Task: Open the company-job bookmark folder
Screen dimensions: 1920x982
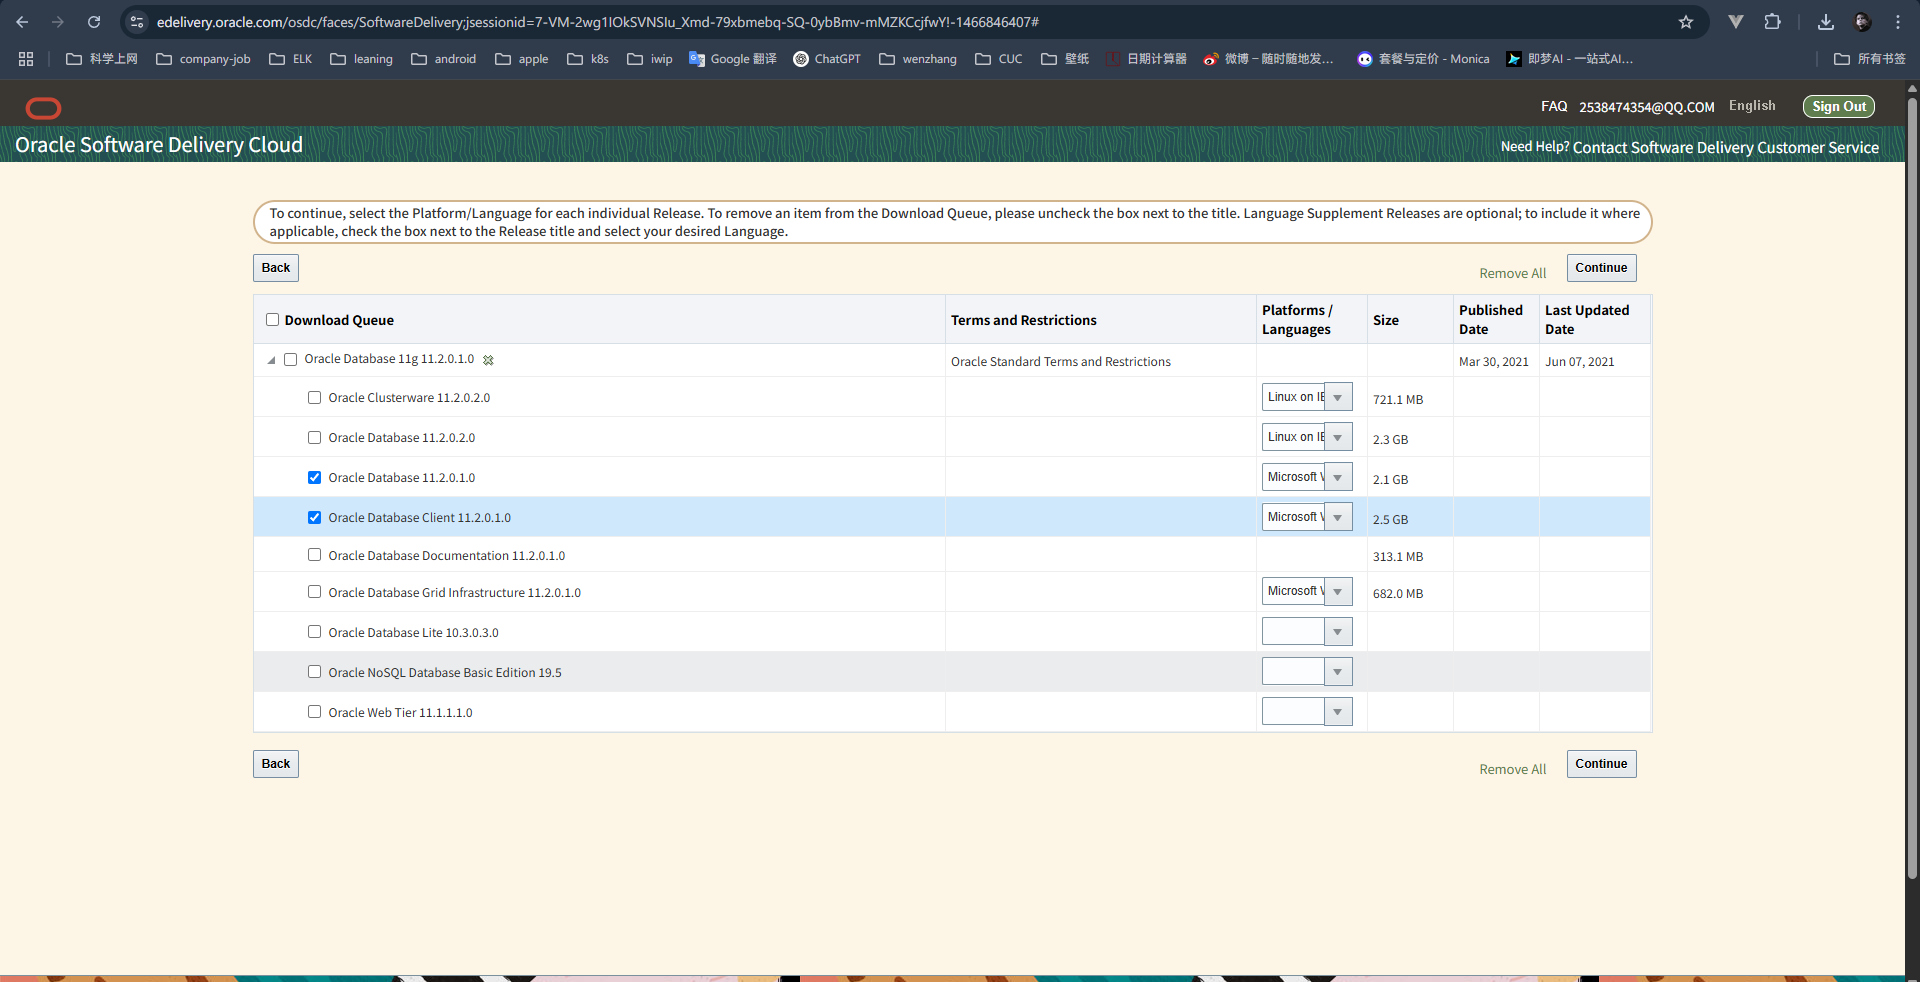Action: tap(203, 59)
